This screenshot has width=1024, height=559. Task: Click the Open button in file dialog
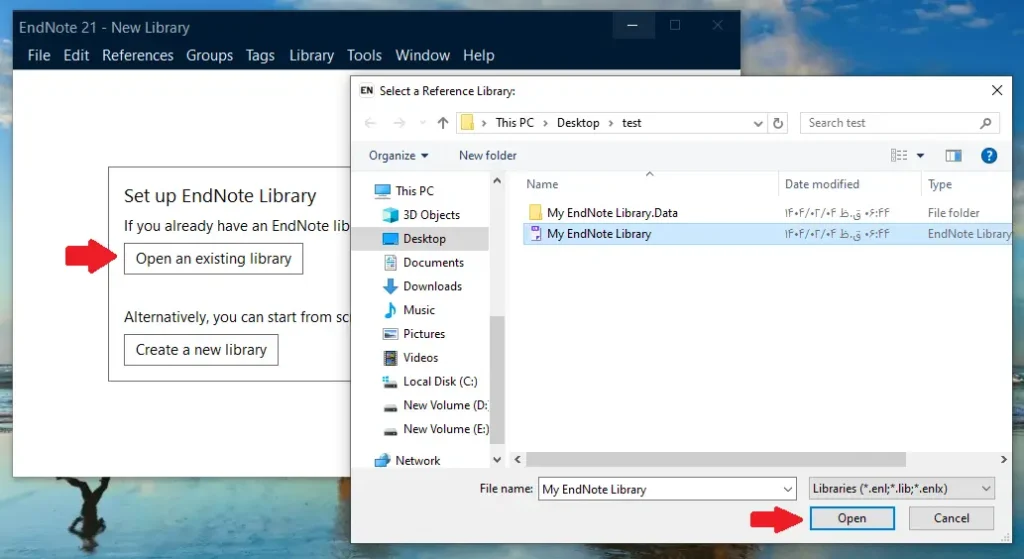852,518
